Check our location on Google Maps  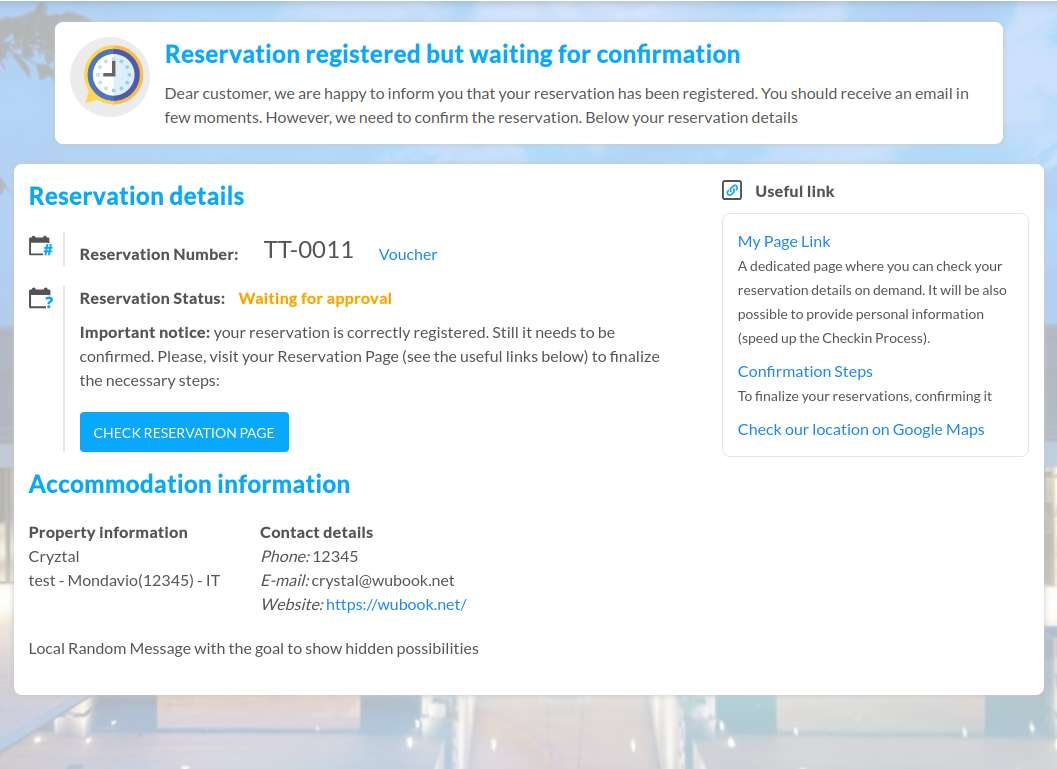860,429
